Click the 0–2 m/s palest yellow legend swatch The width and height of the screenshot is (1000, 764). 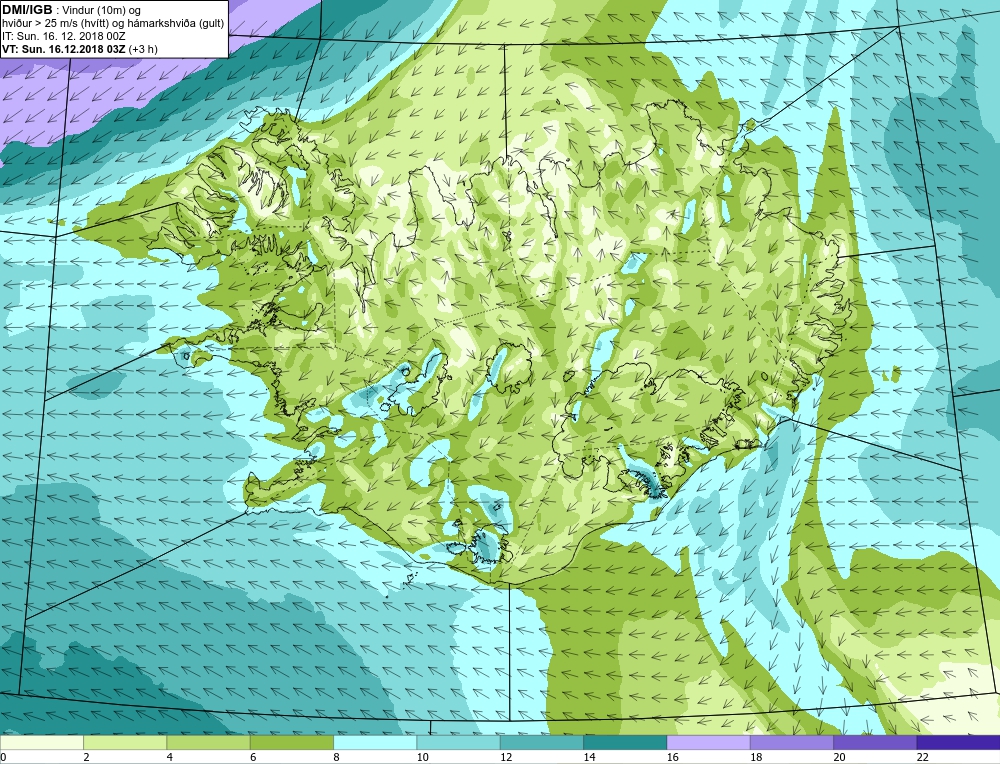[41, 742]
